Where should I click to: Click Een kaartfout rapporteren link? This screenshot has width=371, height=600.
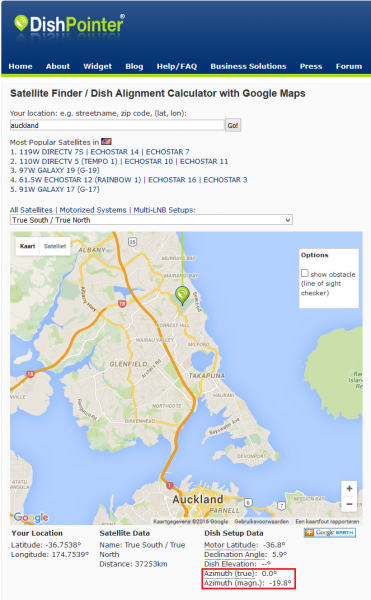(x=327, y=521)
